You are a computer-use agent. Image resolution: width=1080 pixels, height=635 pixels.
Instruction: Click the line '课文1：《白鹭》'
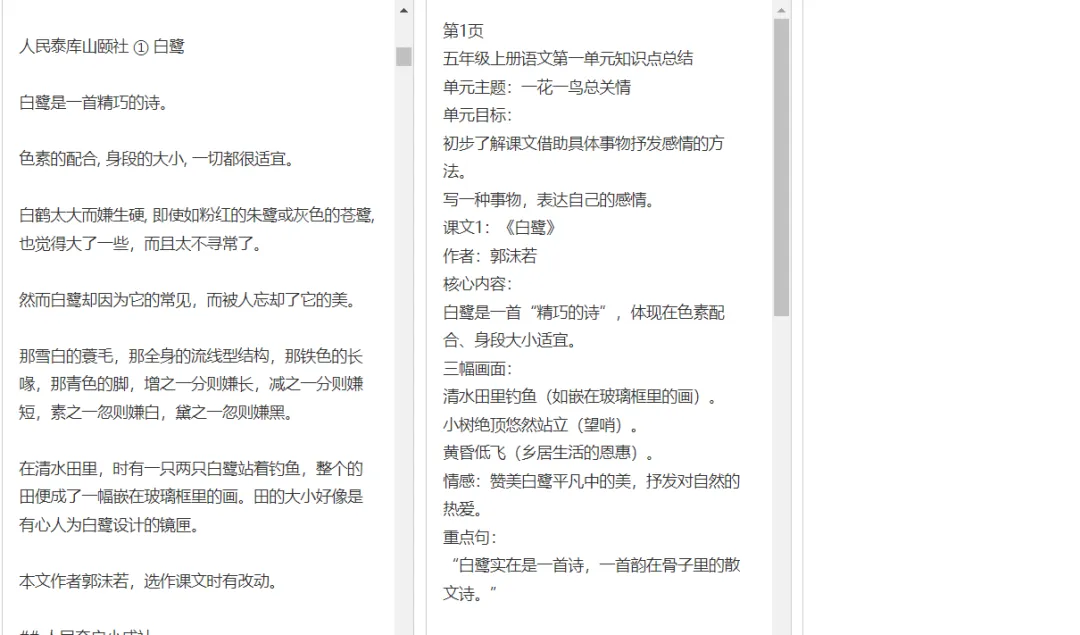click(499, 228)
